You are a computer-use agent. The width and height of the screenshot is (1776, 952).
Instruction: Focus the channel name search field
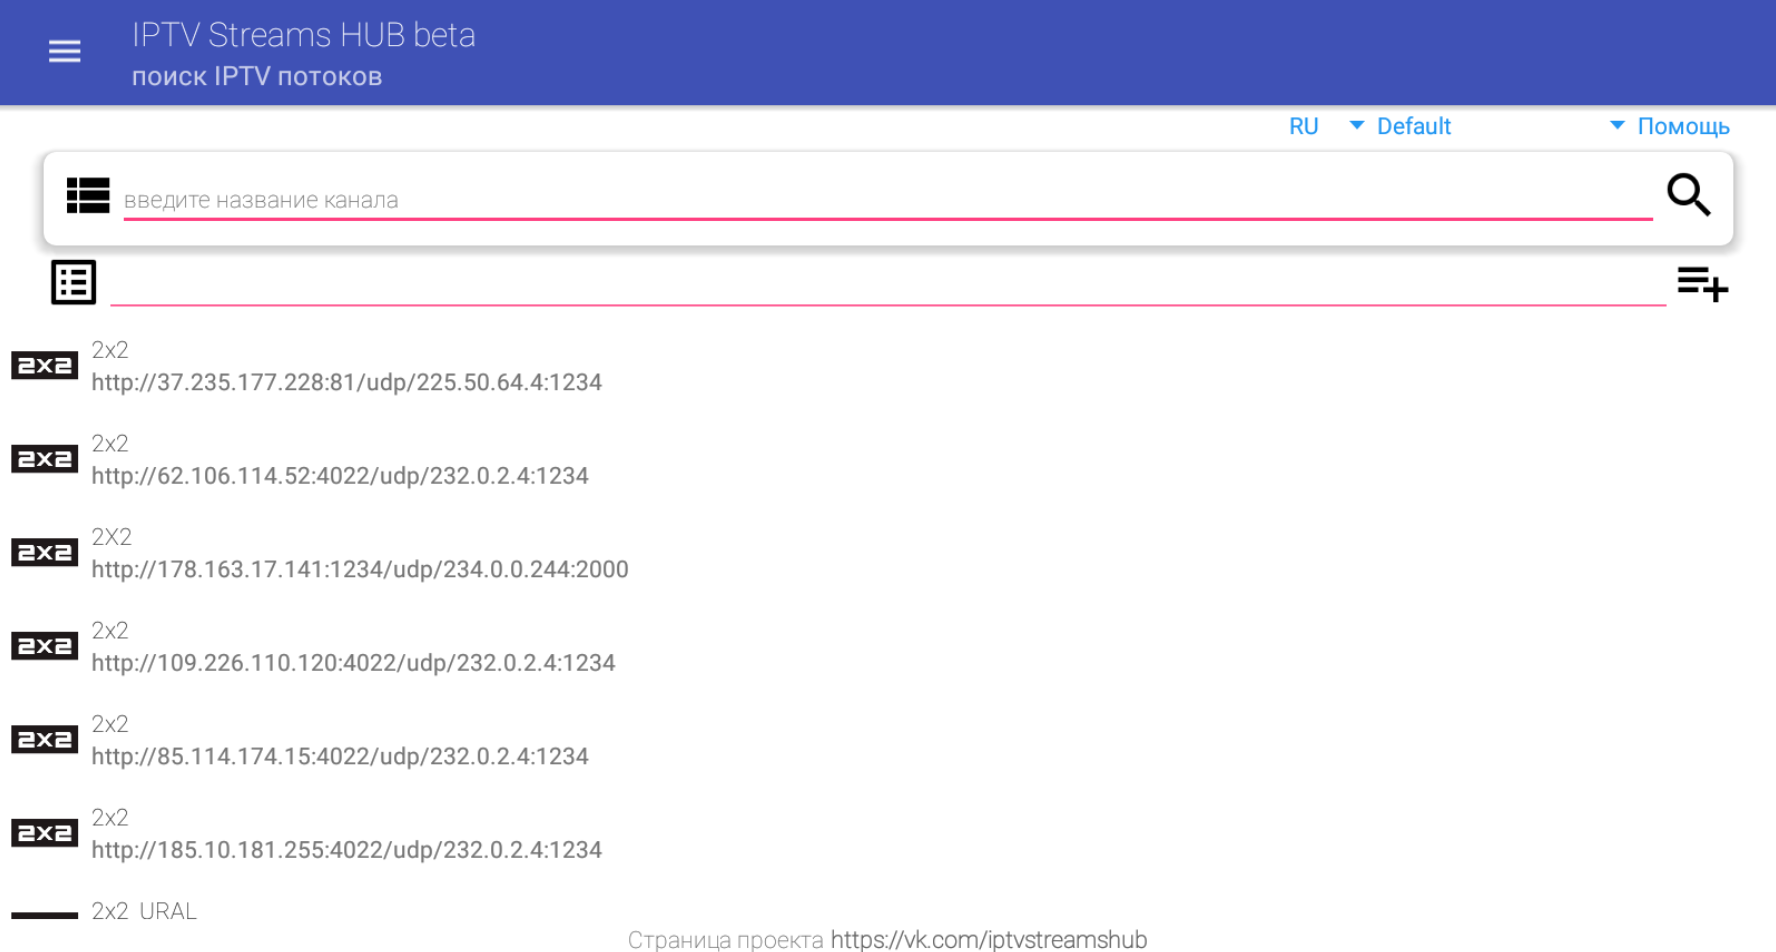point(888,200)
